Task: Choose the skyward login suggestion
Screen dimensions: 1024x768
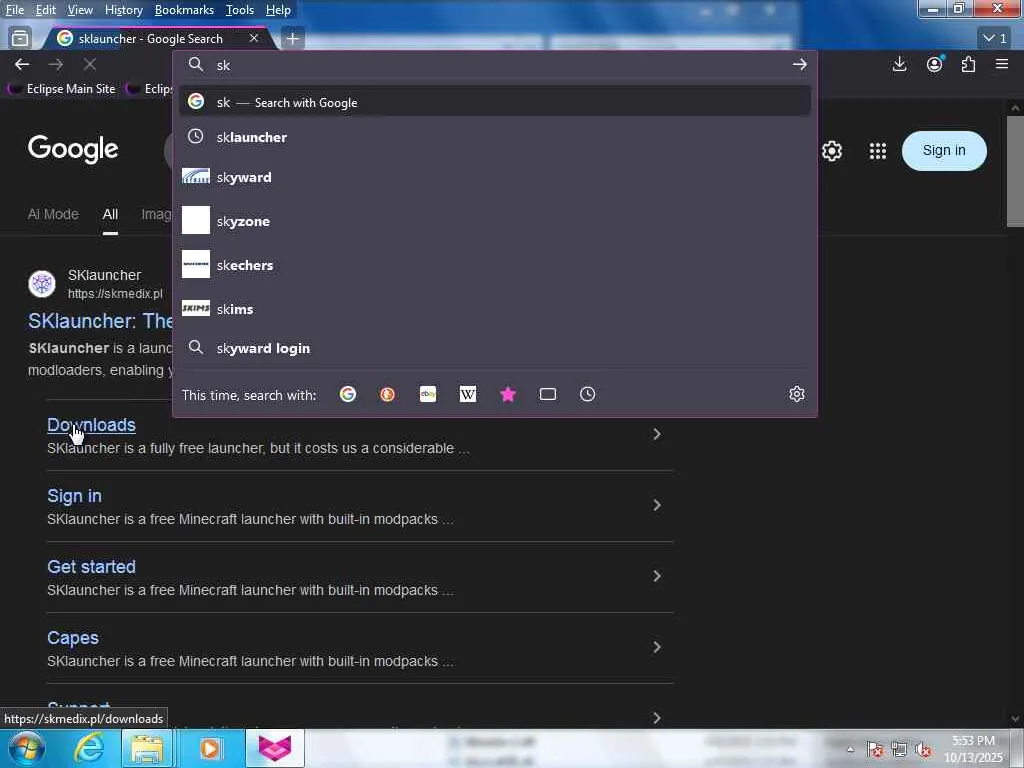Action: 495,348
